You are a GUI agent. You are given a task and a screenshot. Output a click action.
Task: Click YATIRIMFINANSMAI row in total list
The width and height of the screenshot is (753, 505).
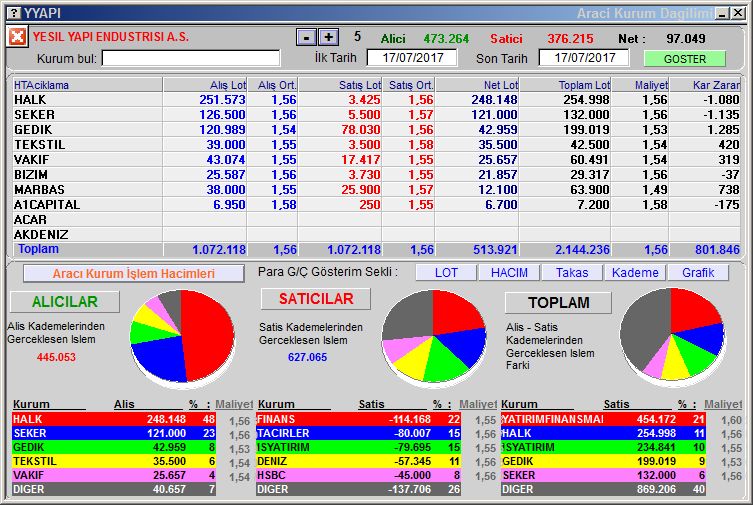603,419
